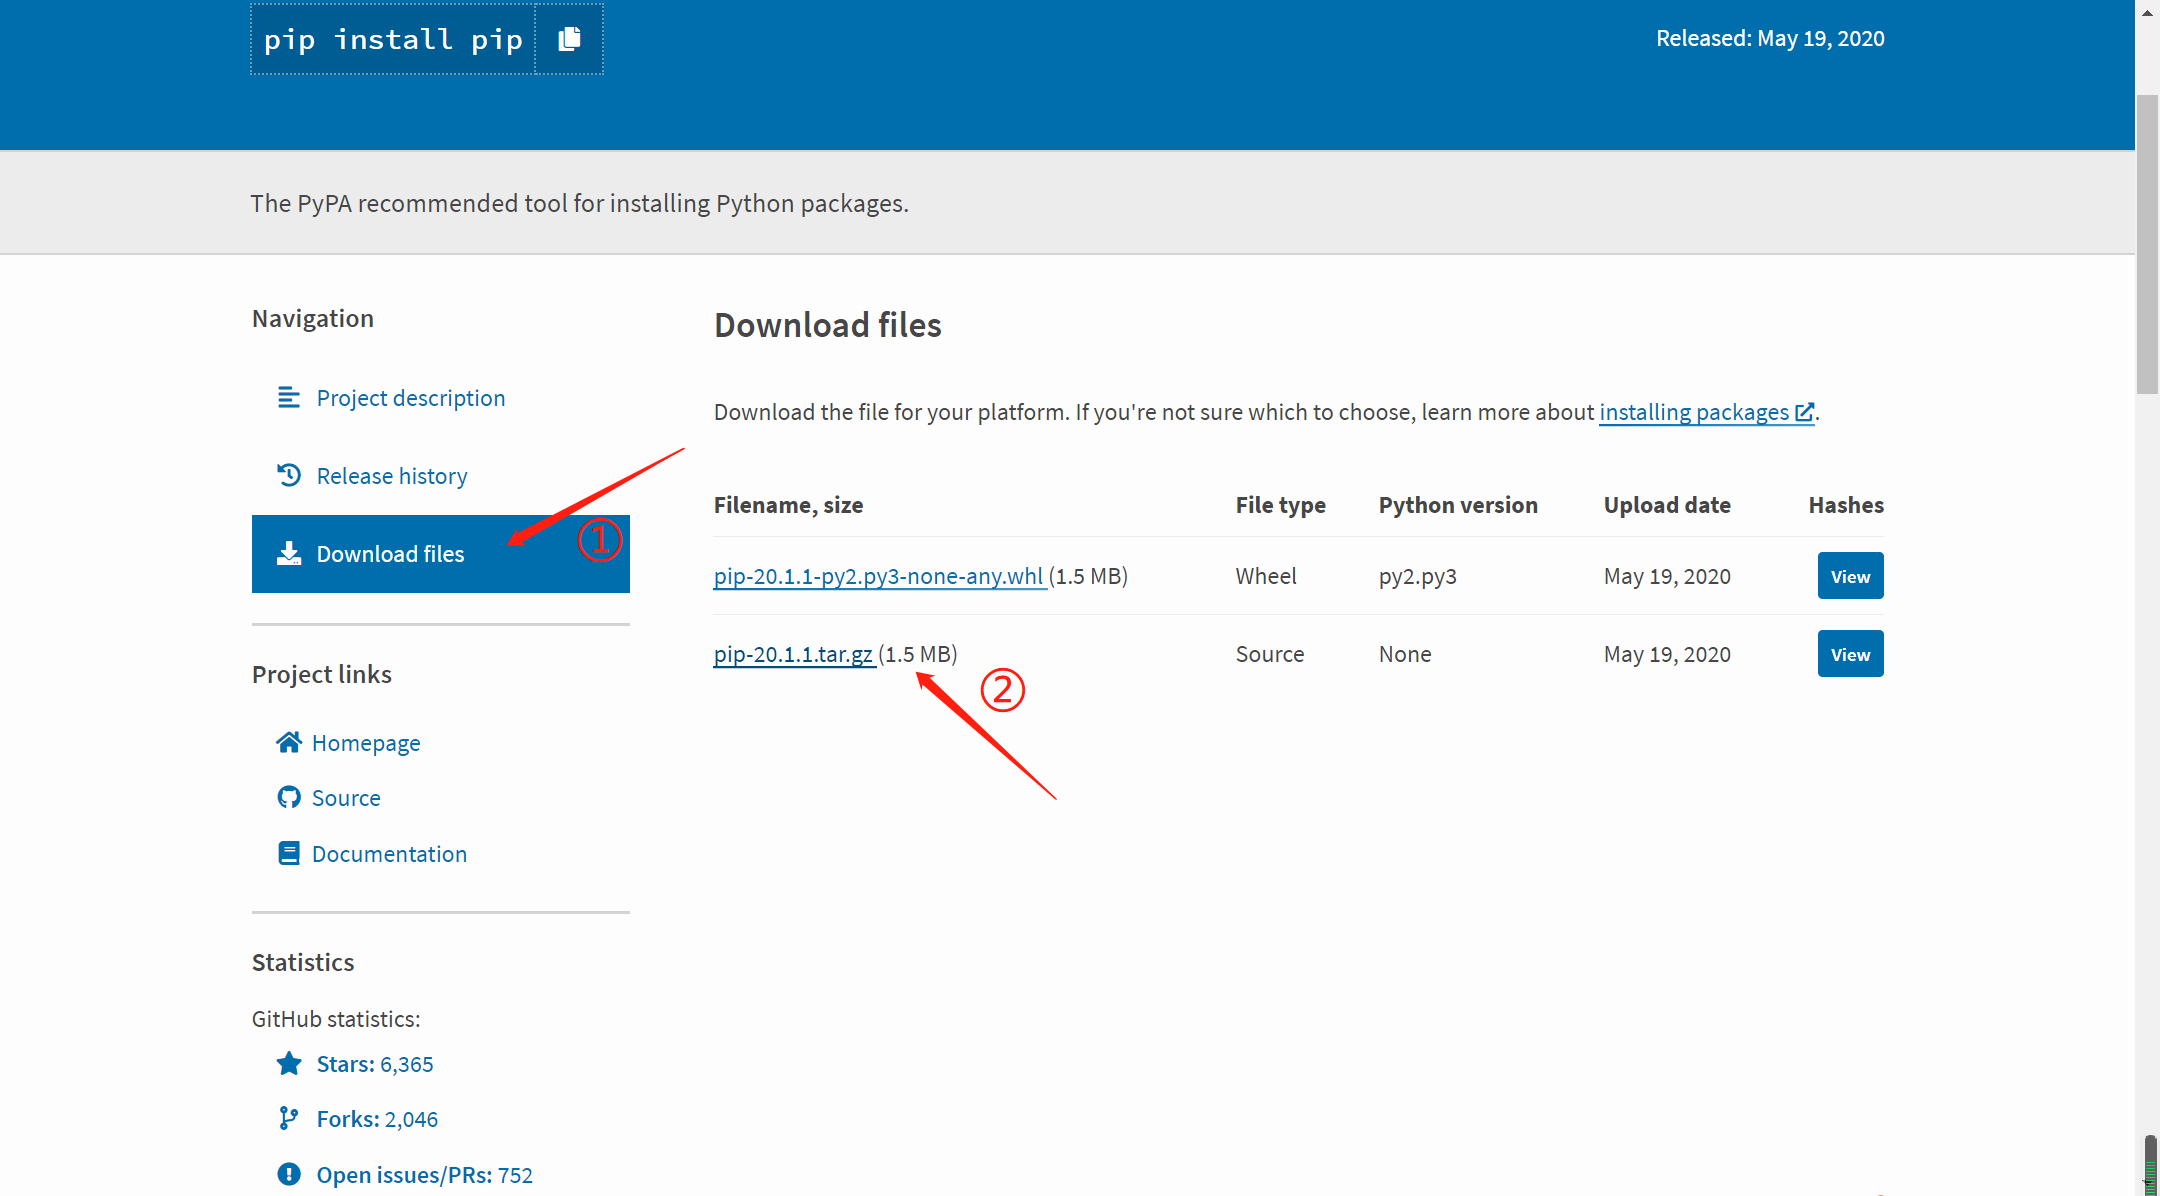The width and height of the screenshot is (2160, 1196).
Task: Download the pip-20.1.1.tar.gz source file
Action: [793, 654]
